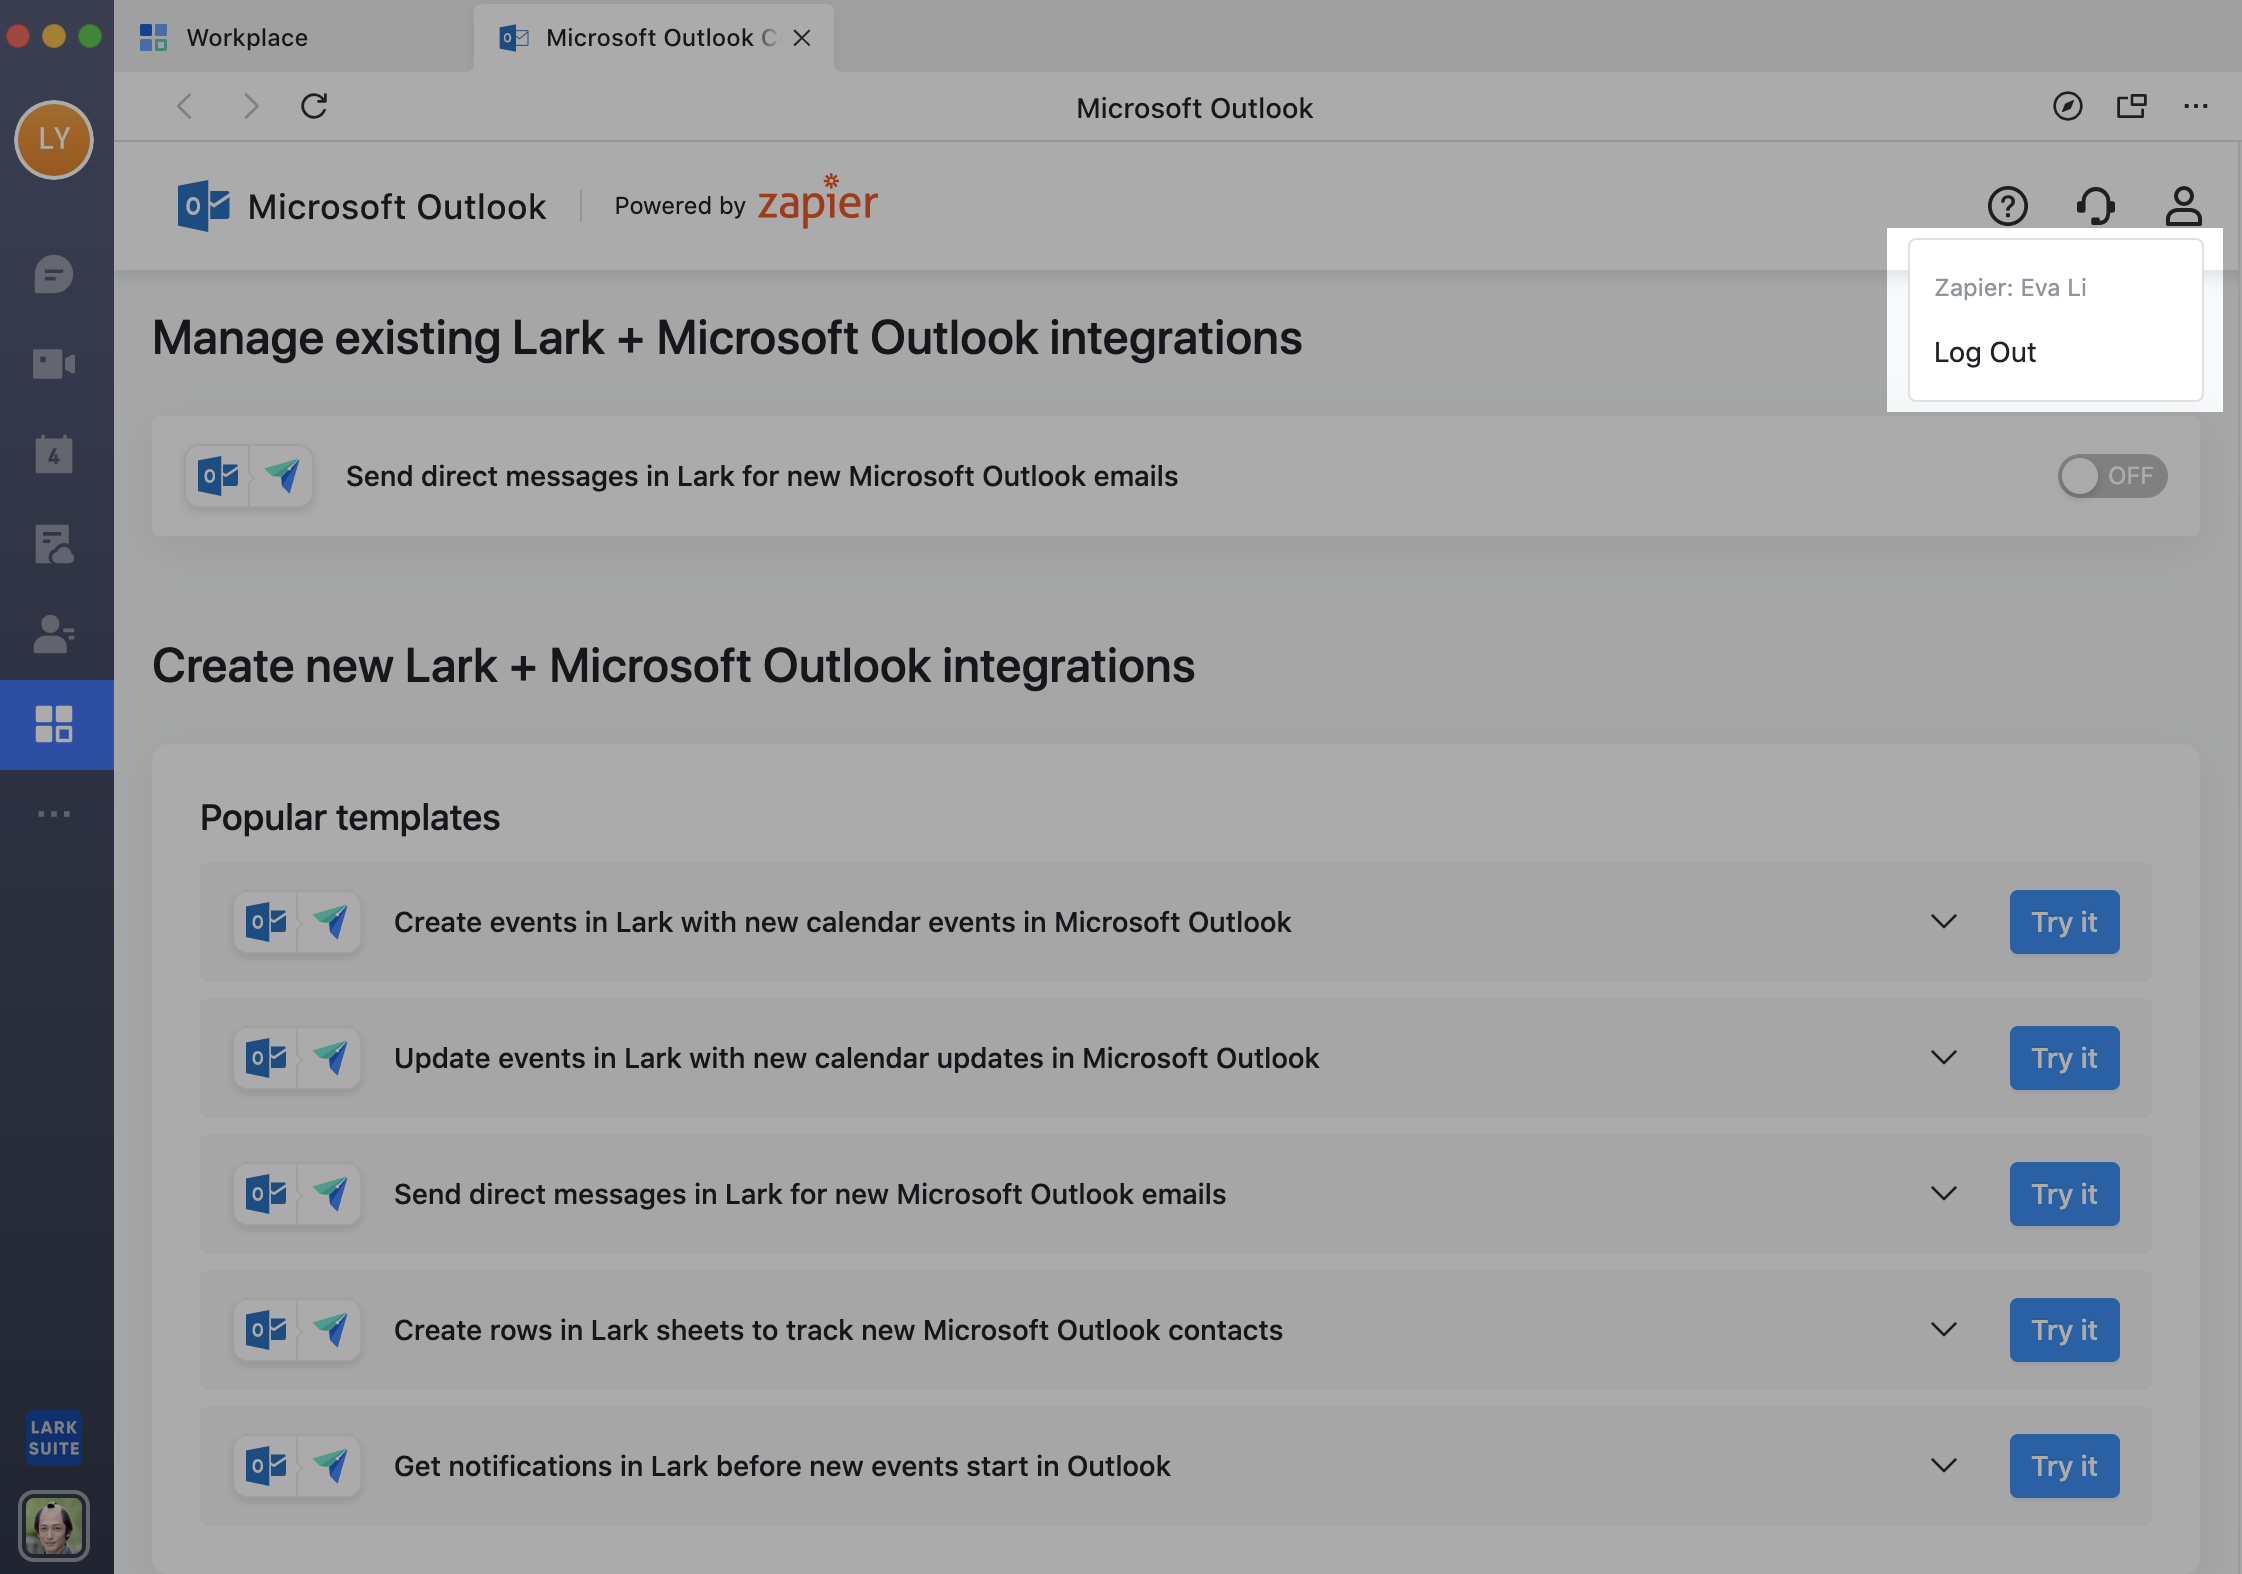Open video meetings from sidebar
The width and height of the screenshot is (2242, 1574).
pyautogui.click(x=54, y=364)
